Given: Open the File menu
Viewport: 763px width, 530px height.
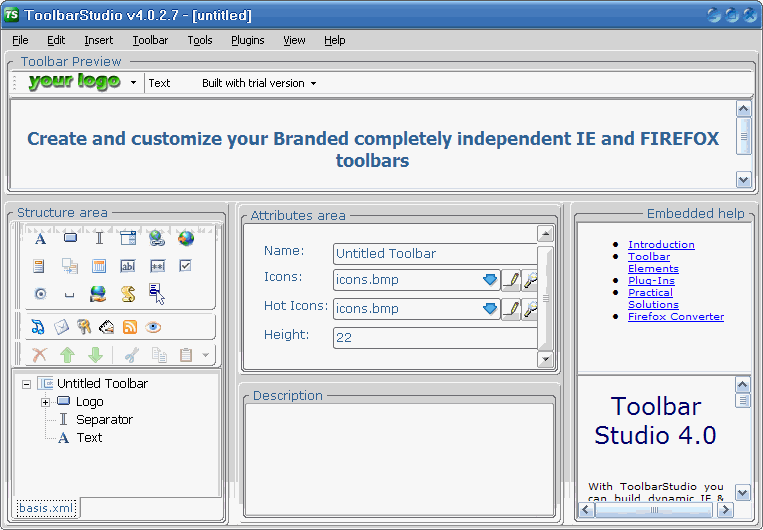Looking at the screenshot, I should pos(20,40).
